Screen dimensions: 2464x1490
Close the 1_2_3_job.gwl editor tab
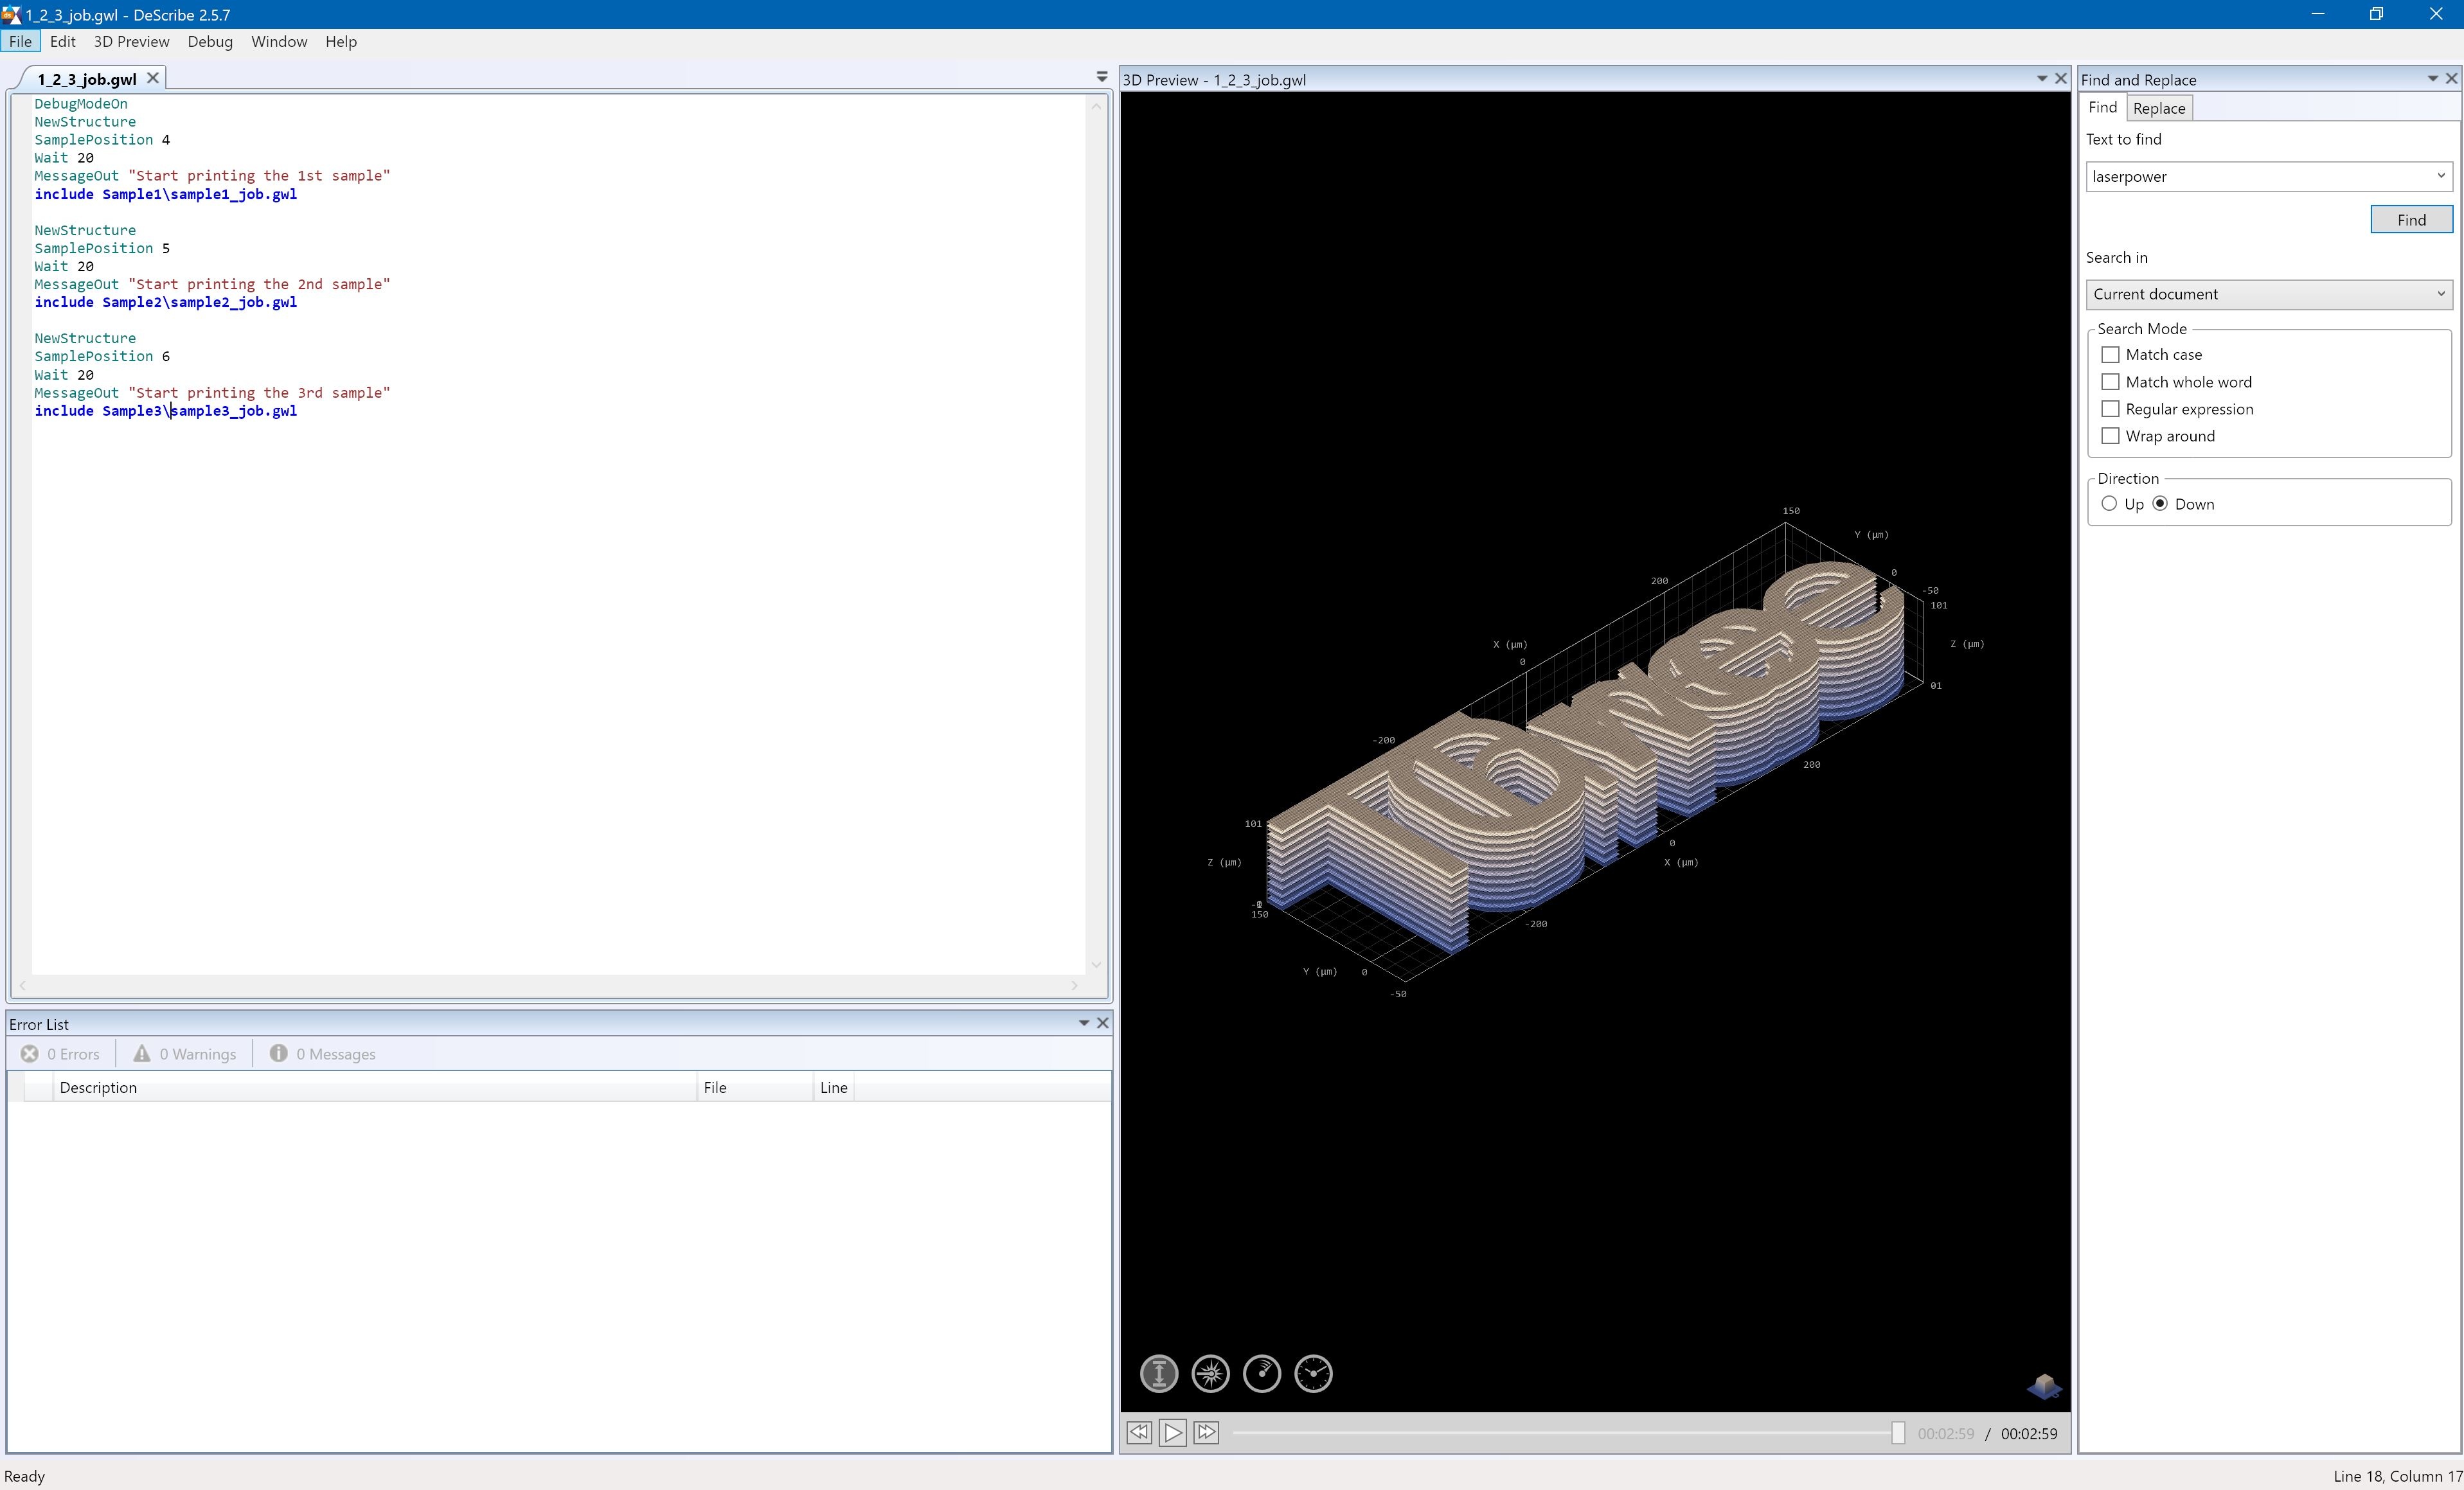pyautogui.click(x=153, y=78)
